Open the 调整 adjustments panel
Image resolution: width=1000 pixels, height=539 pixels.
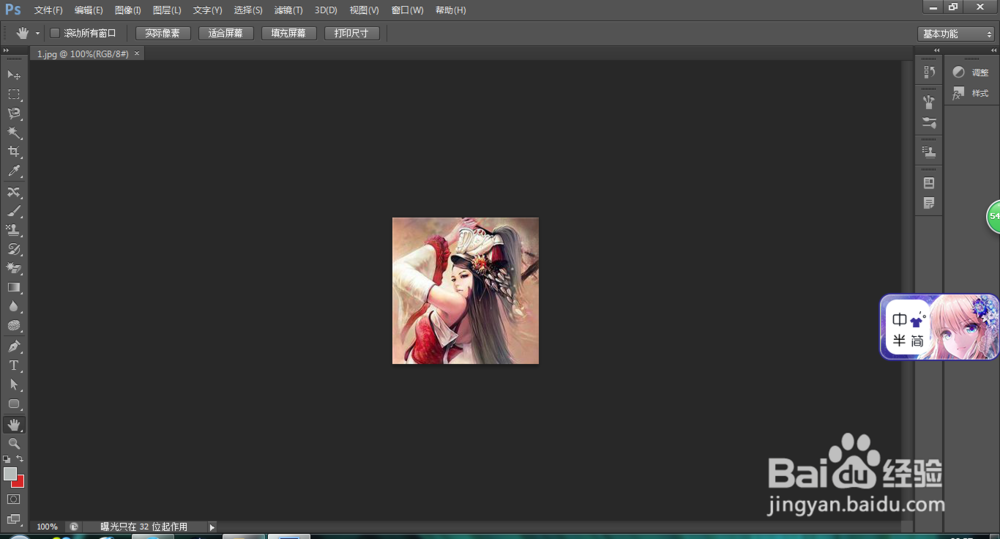[971, 73]
